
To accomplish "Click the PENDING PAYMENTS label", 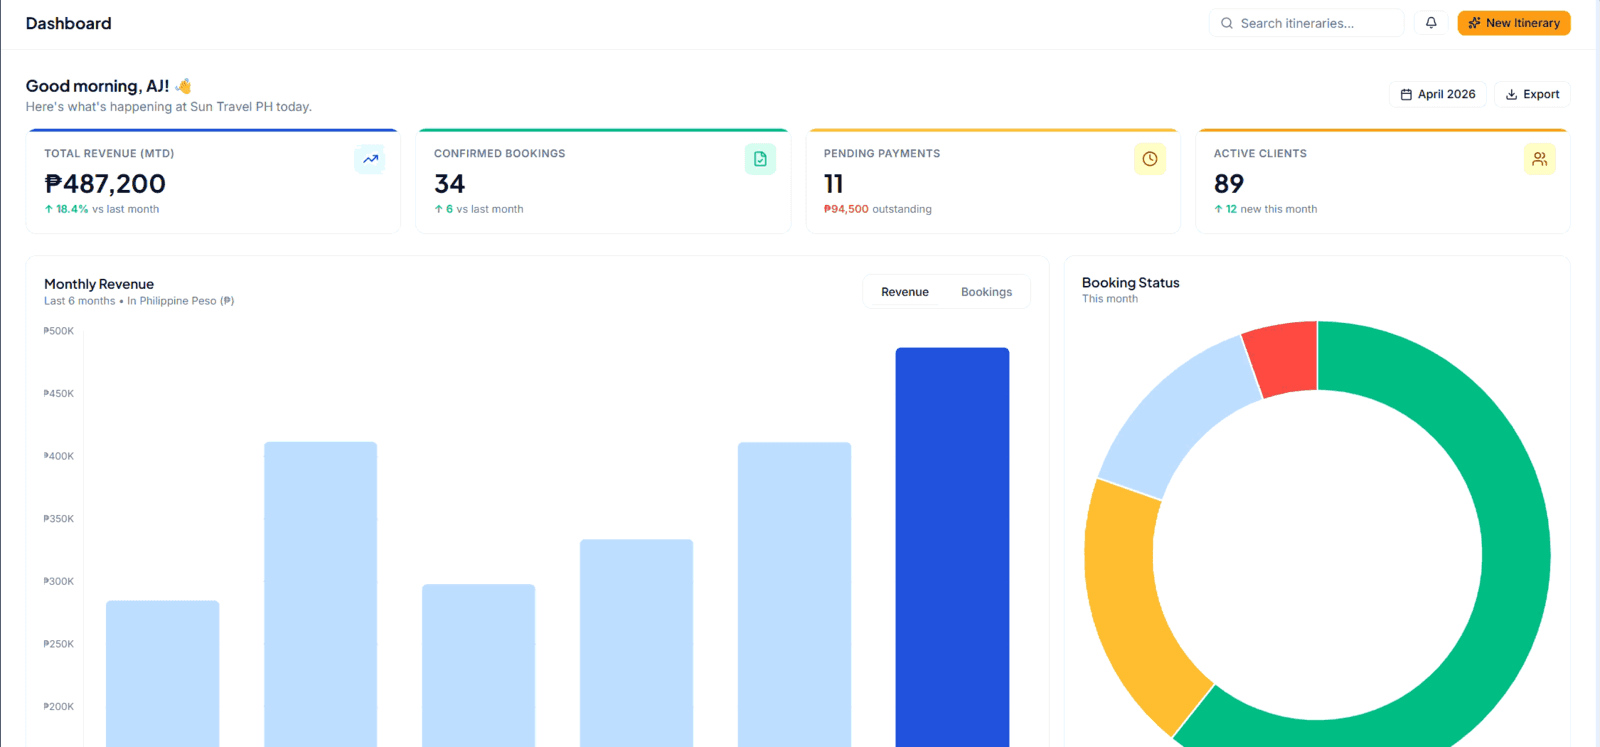I will tap(882, 153).
